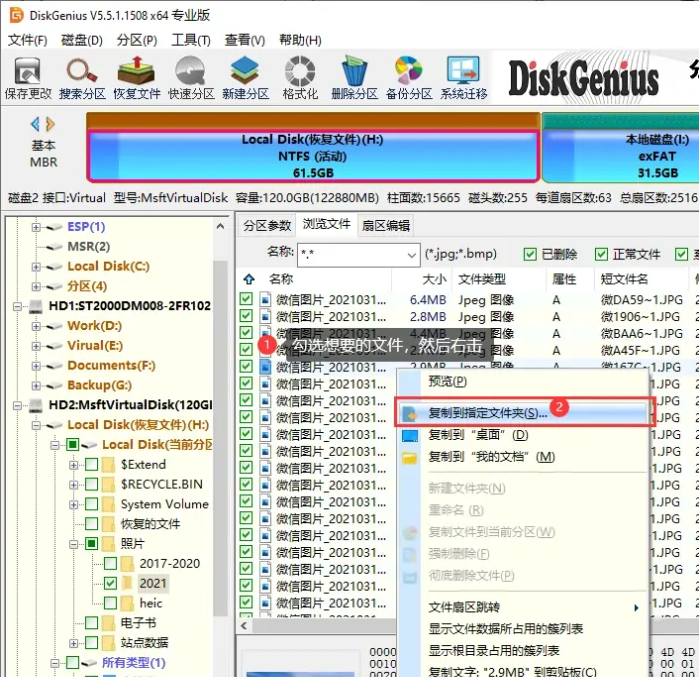Image resolution: width=699 pixels, height=677 pixels.
Task: Toggle the 正常文件 (normal files) filter checkbox
Action: (601, 254)
